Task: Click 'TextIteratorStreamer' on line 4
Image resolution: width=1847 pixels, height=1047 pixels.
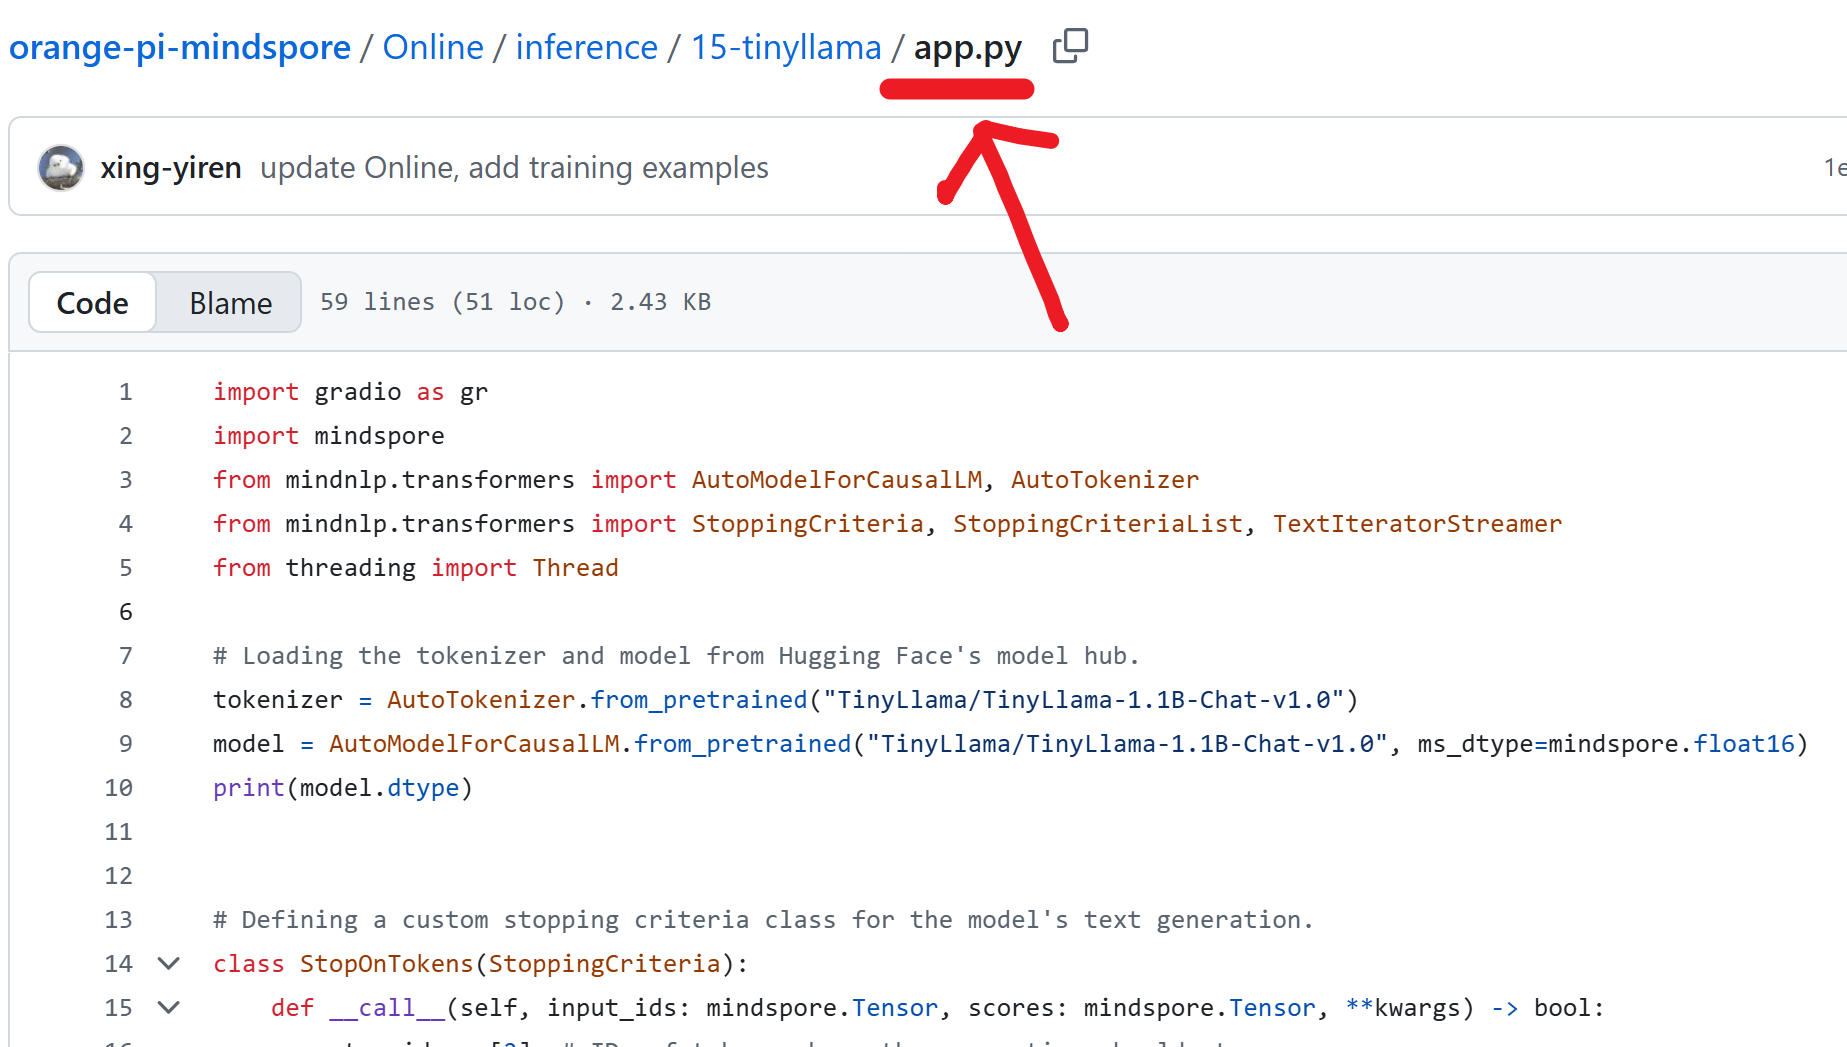Action: [x=1417, y=524]
